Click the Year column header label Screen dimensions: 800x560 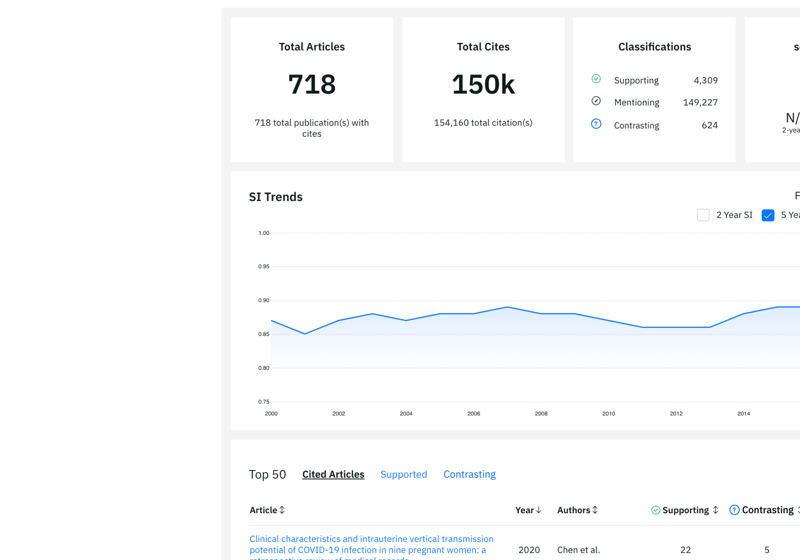[x=525, y=510]
